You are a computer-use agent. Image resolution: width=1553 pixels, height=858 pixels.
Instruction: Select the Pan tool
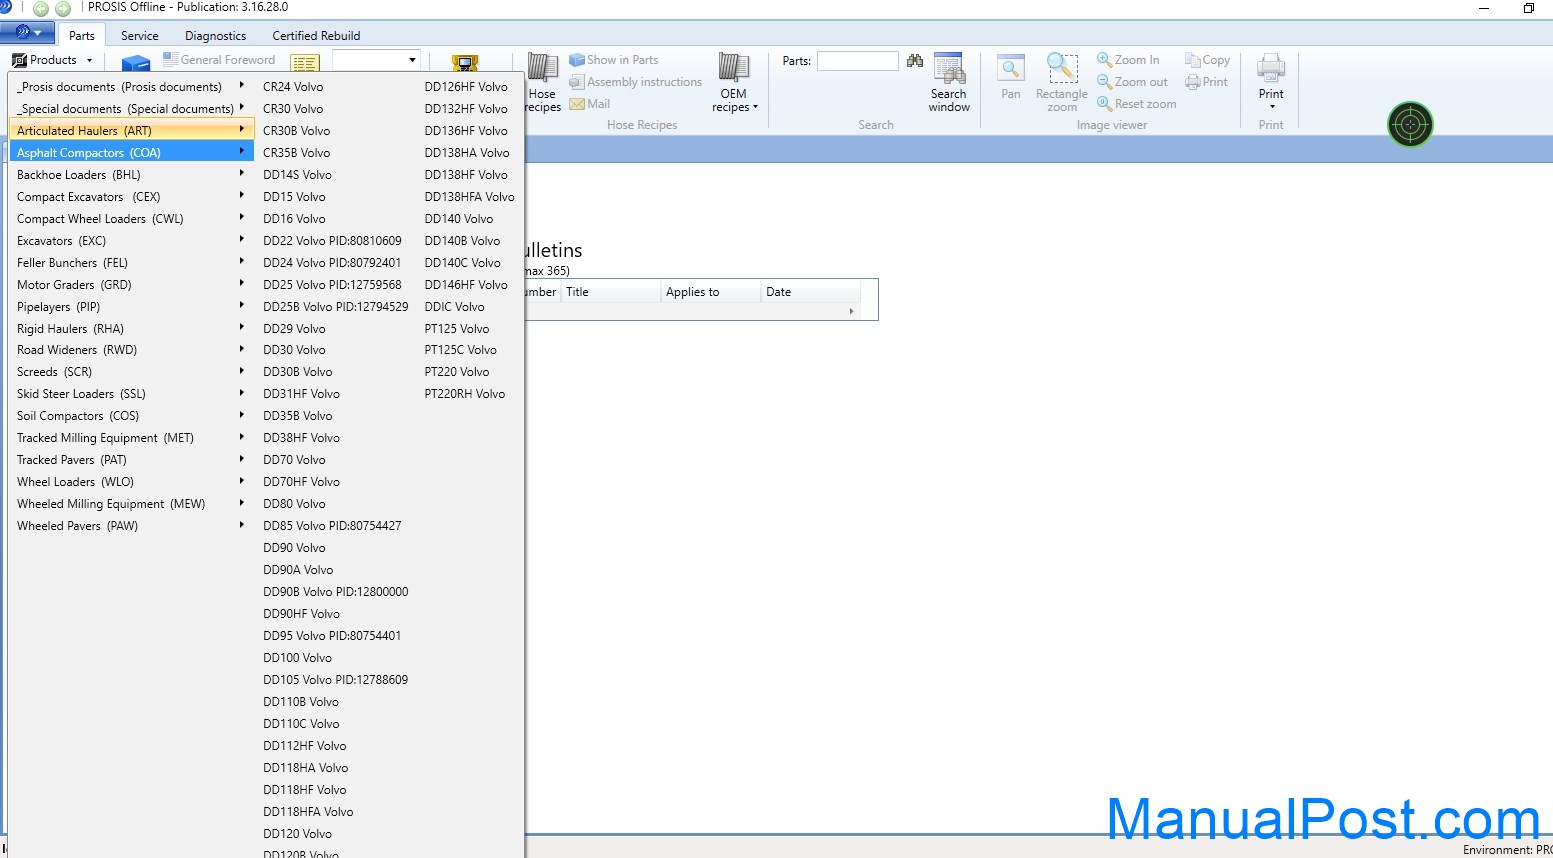pyautogui.click(x=1011, y=78)
